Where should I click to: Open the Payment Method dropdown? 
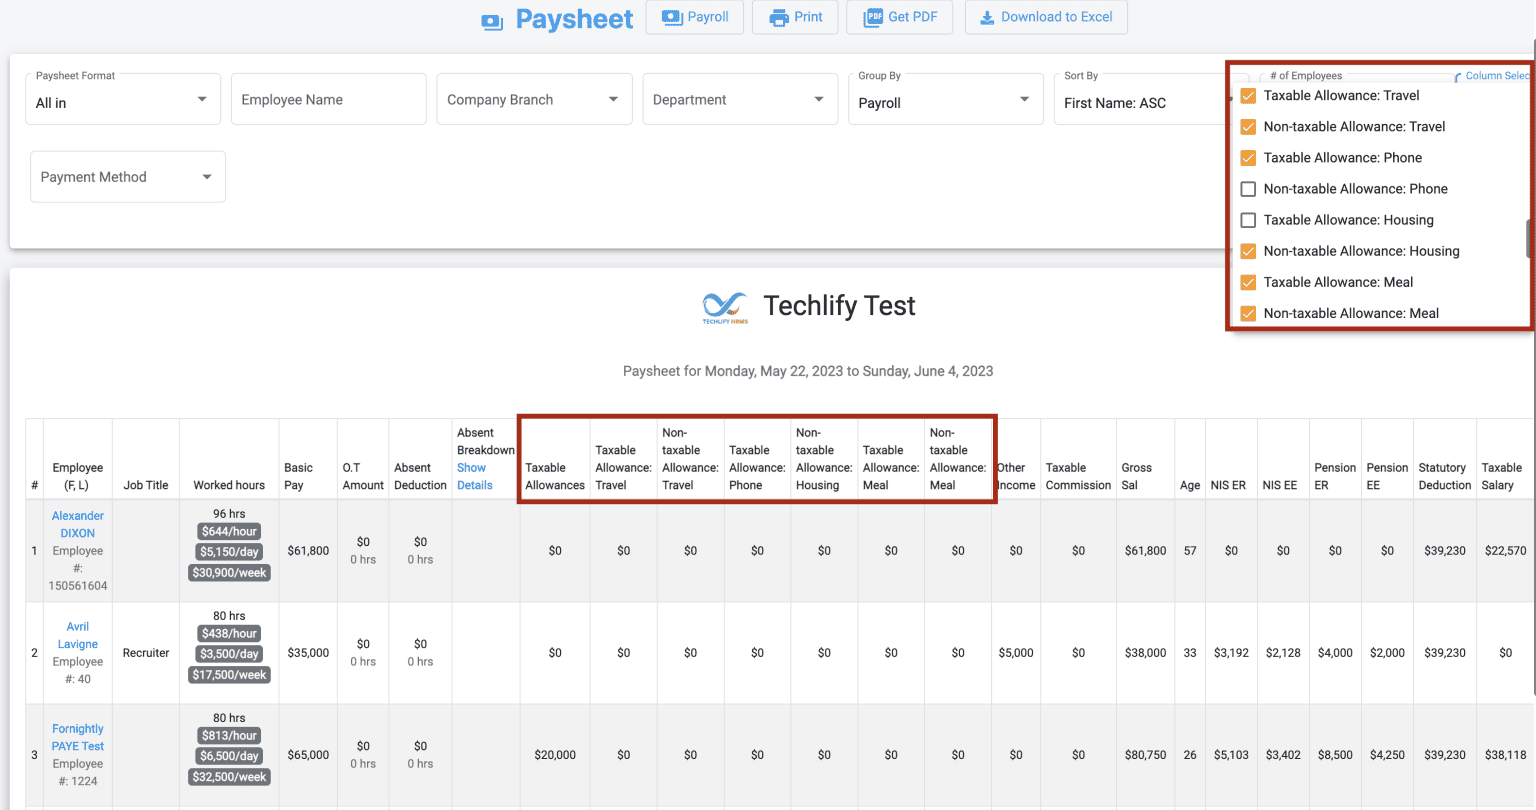coord(127,176)
